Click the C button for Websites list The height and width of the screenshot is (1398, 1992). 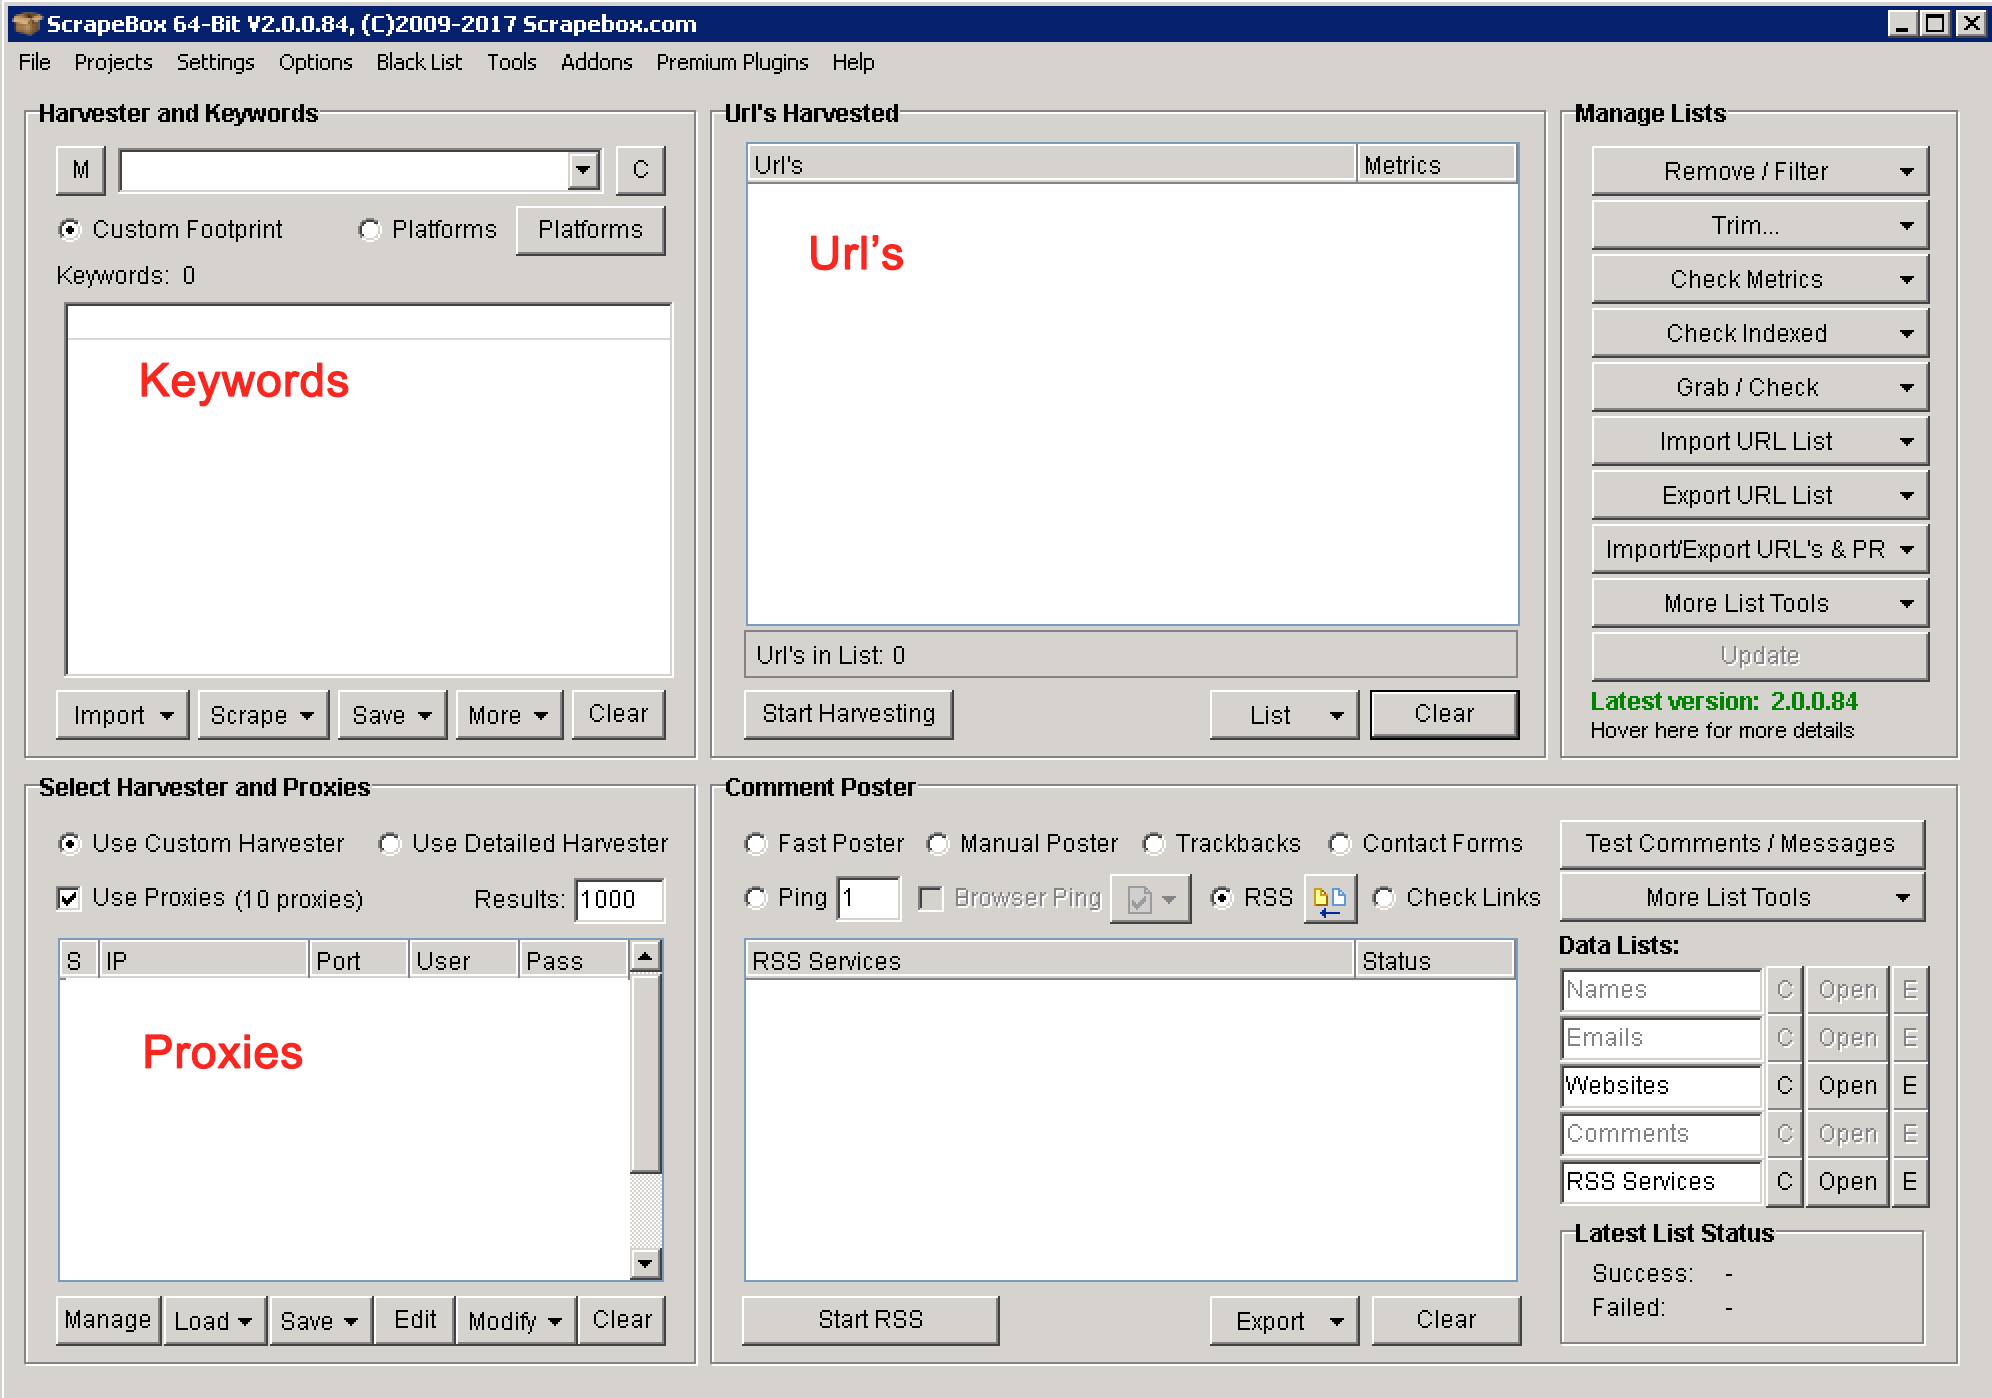(1784, 1086)
